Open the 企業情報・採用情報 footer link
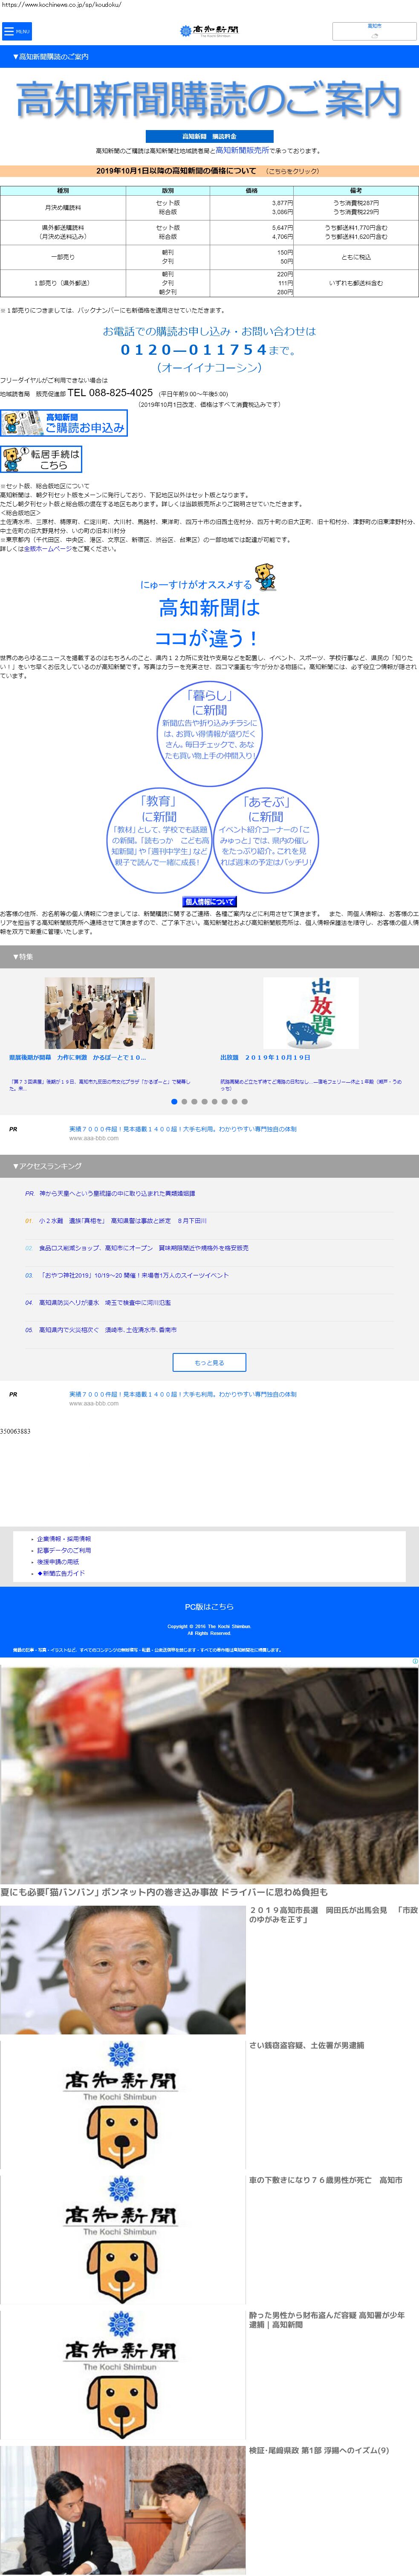This screenshot has height=2576, width=419. click(x=64, y=1539)
